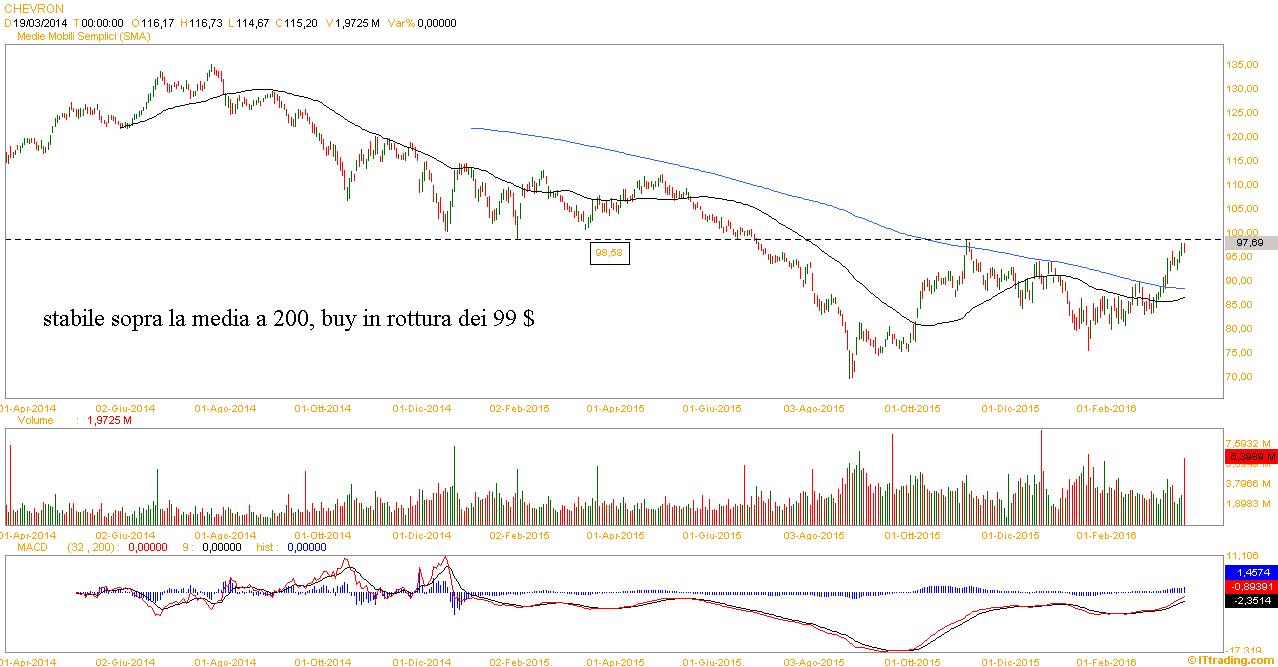Click the 135,00 price axis label
Viewport: 1278px width, 667px height.
coord(1243,65)
